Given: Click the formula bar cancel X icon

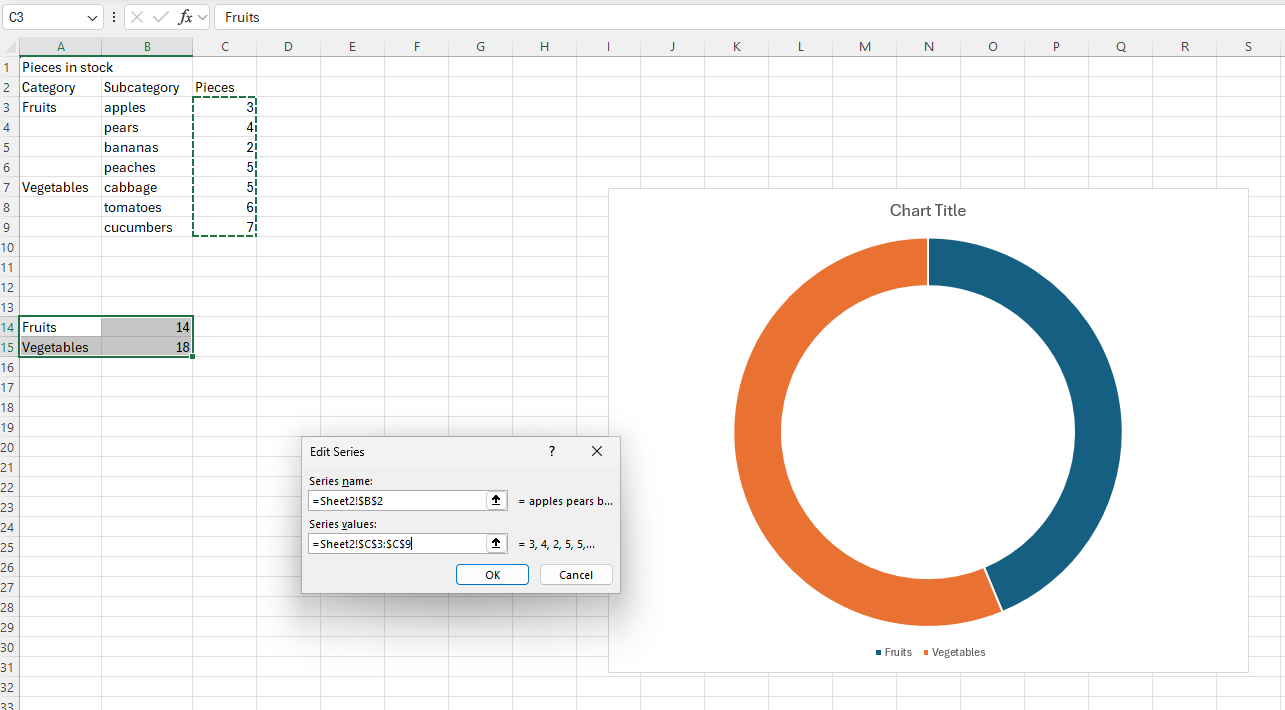Looking at the screenshot, I should click(137, 17).
